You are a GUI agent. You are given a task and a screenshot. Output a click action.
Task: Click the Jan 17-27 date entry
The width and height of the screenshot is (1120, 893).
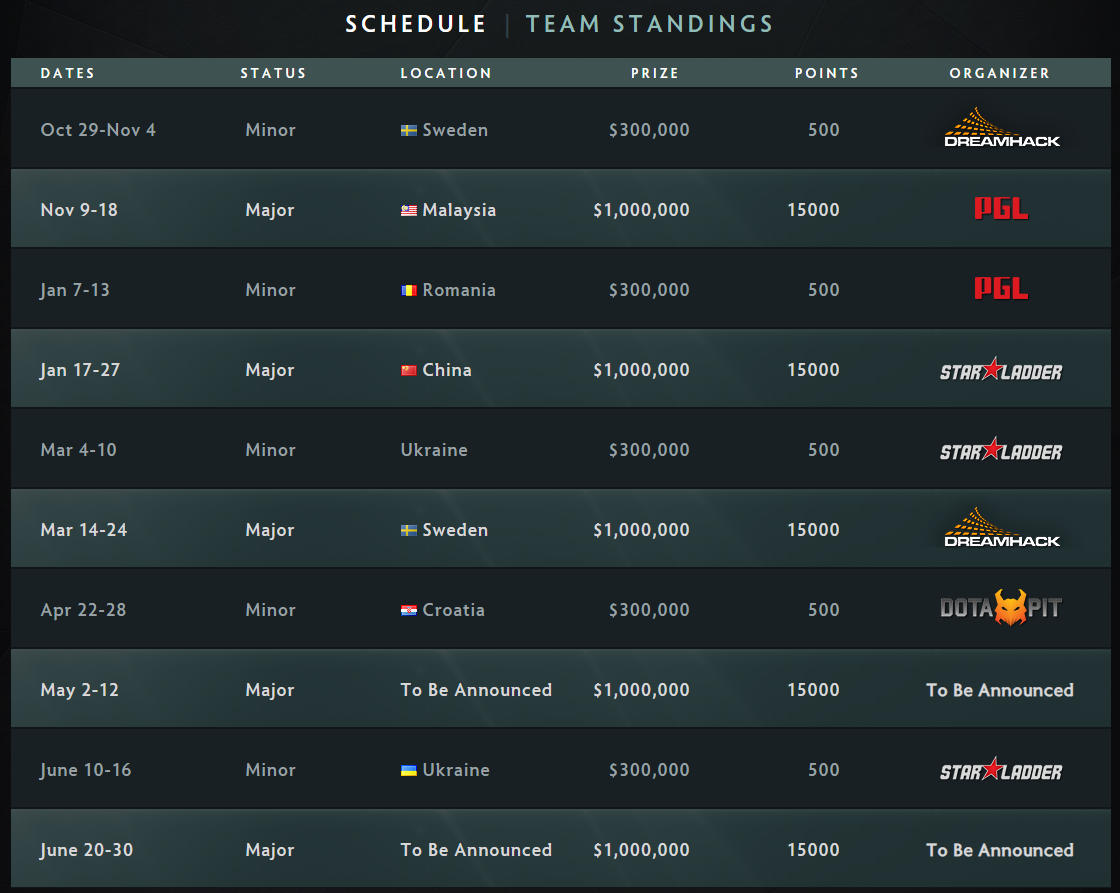[x=80, y=370]
